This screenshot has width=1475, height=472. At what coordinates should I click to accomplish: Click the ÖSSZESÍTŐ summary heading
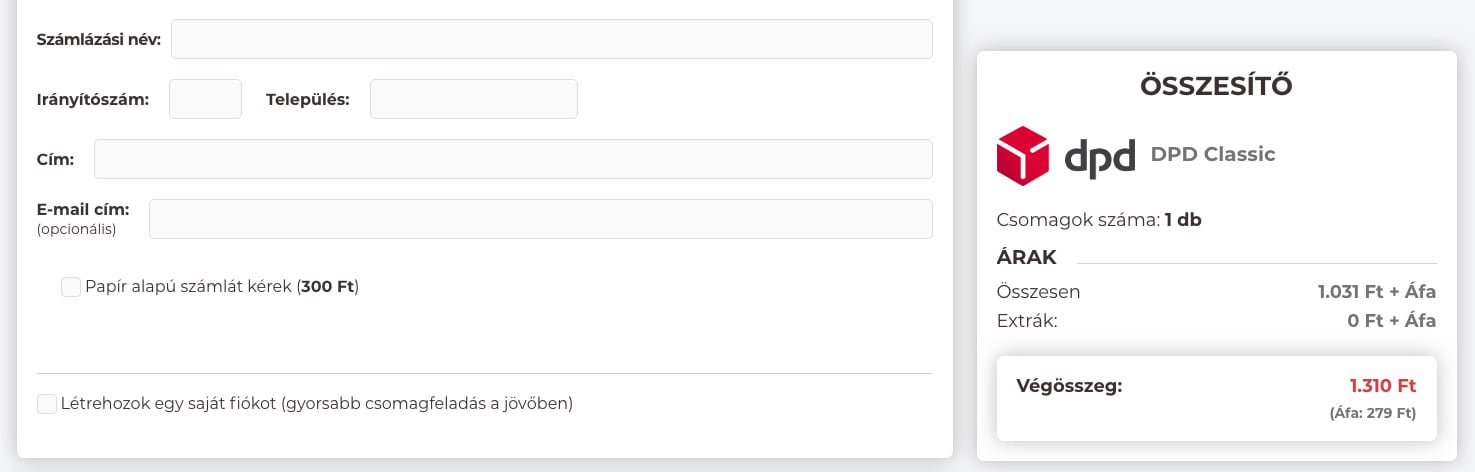[x=1216, y=86]
